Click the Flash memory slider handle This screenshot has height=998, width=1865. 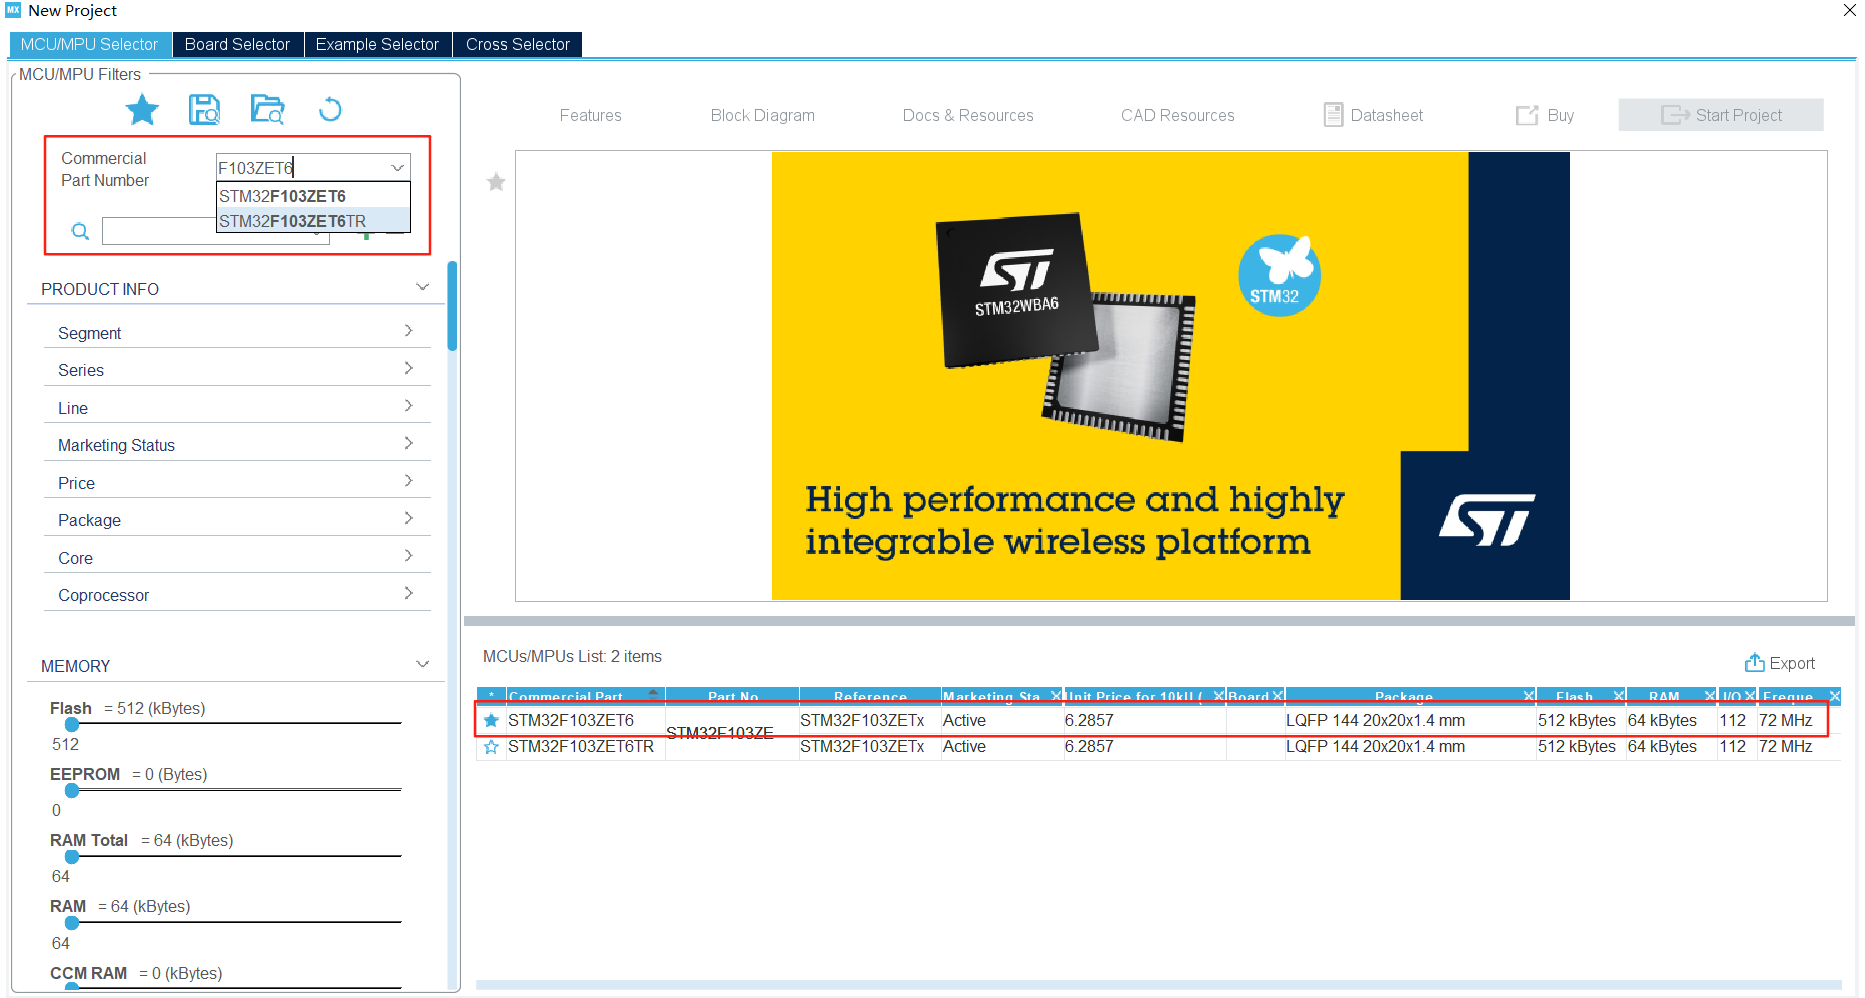click(x=72, y=724)
